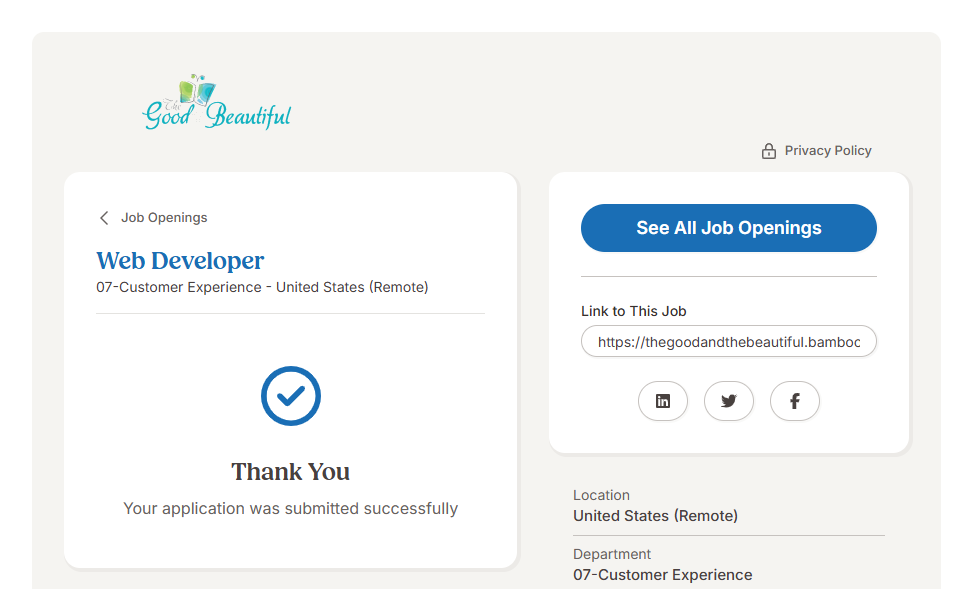The image size is (973, 589).
Task: Click the Department label text
Action: pos(612,554)
